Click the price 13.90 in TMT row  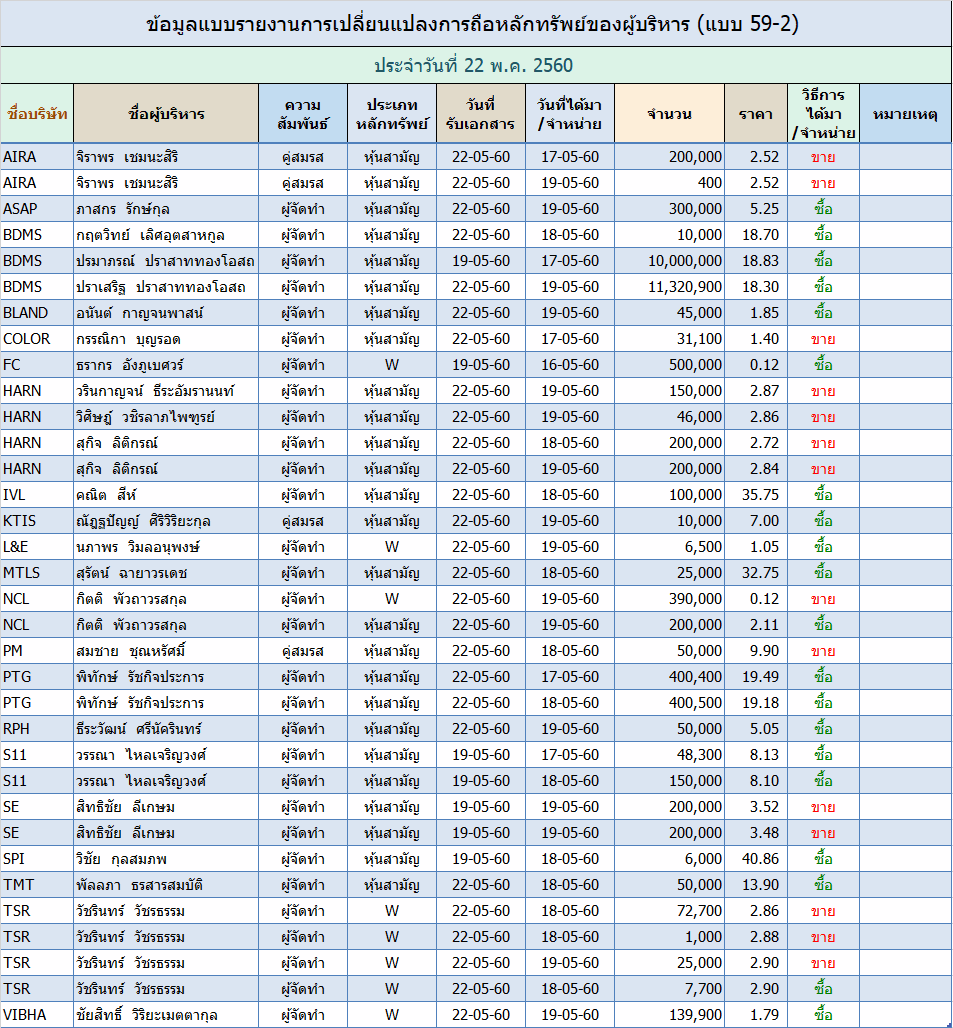[x=760, y=885]
